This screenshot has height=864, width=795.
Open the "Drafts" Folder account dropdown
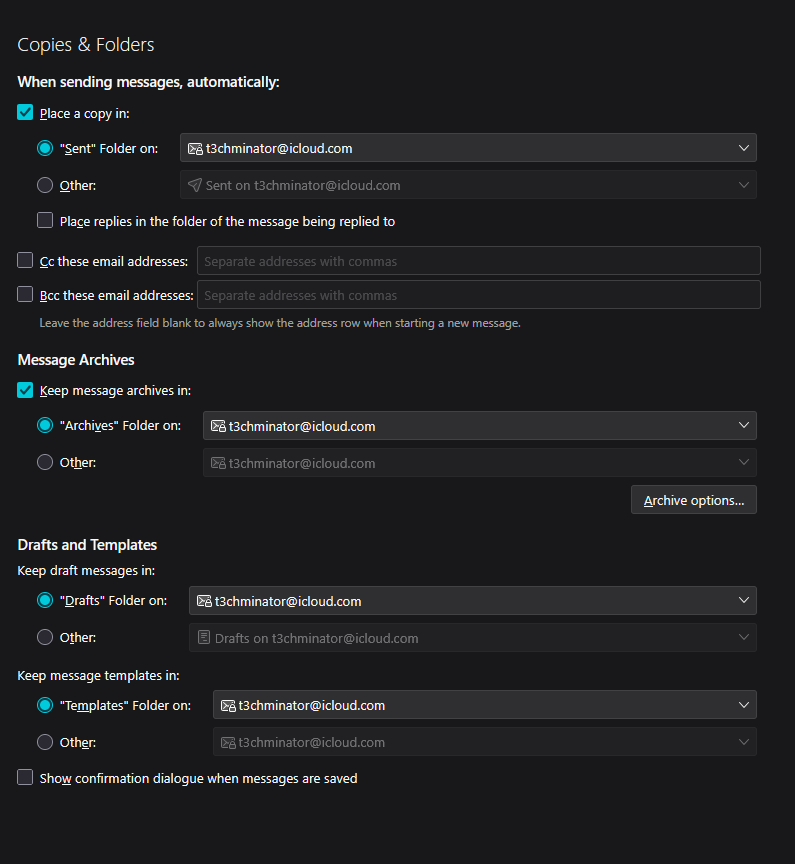[x=472, y=601]
